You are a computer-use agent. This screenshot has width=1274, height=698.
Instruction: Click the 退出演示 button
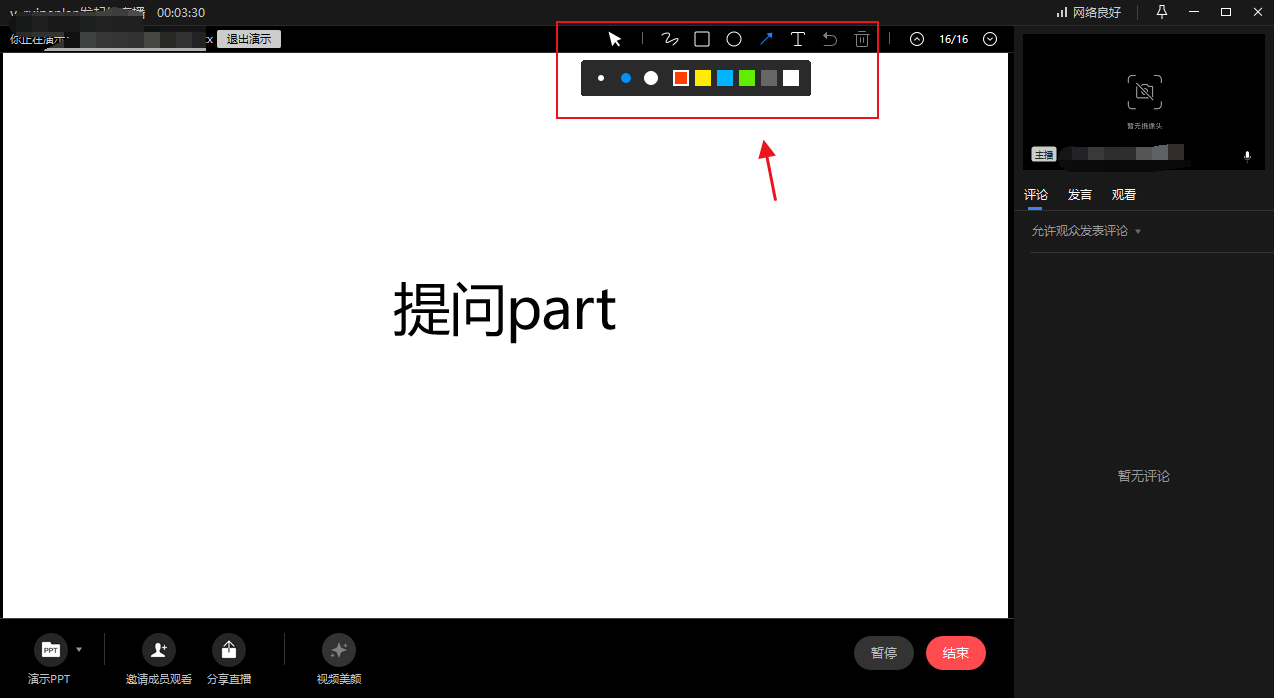[x=247, y=39]
